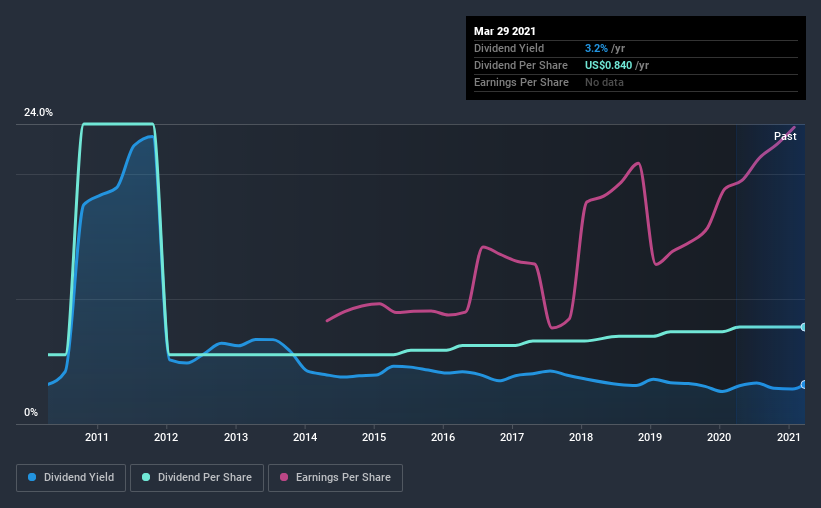Image resolution: width=821 pixels, height=508 pixels.
Task: Toggle the Dividend Yield legend button
Action: (71, 478)
